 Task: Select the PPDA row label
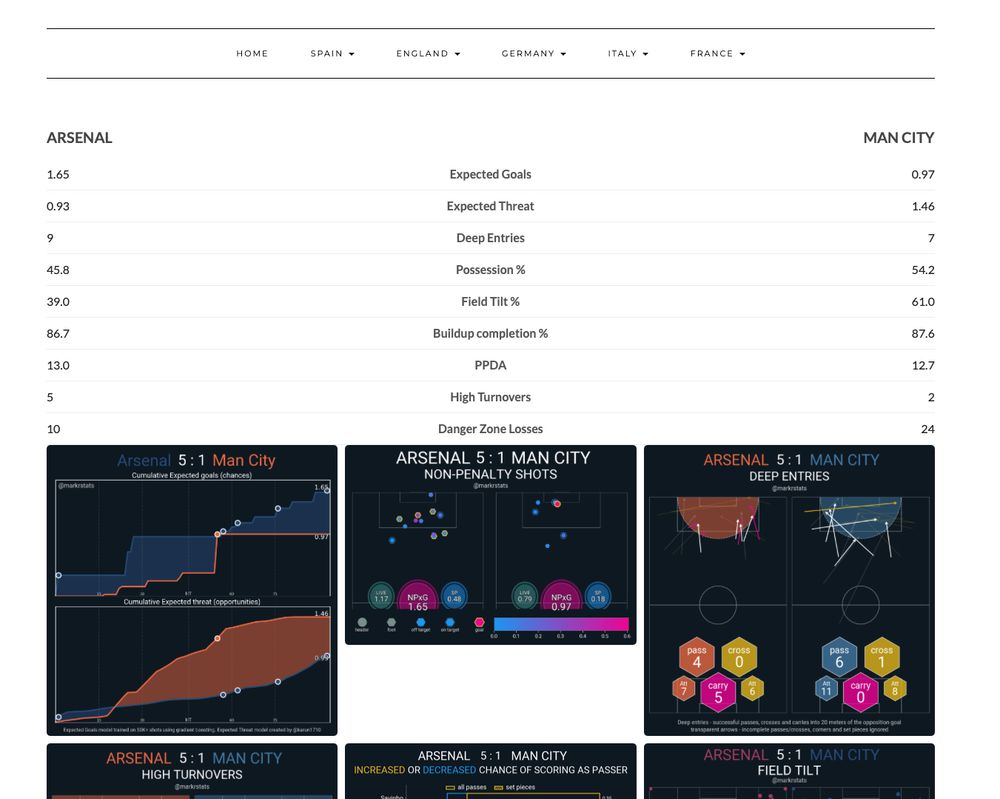click(490, 365)
